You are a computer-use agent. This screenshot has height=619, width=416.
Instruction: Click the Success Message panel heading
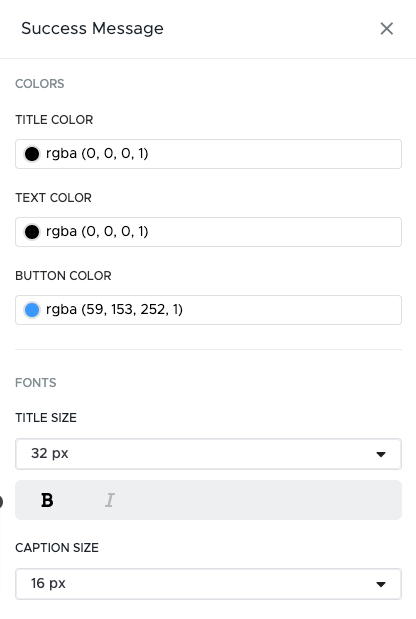[92, 28]
